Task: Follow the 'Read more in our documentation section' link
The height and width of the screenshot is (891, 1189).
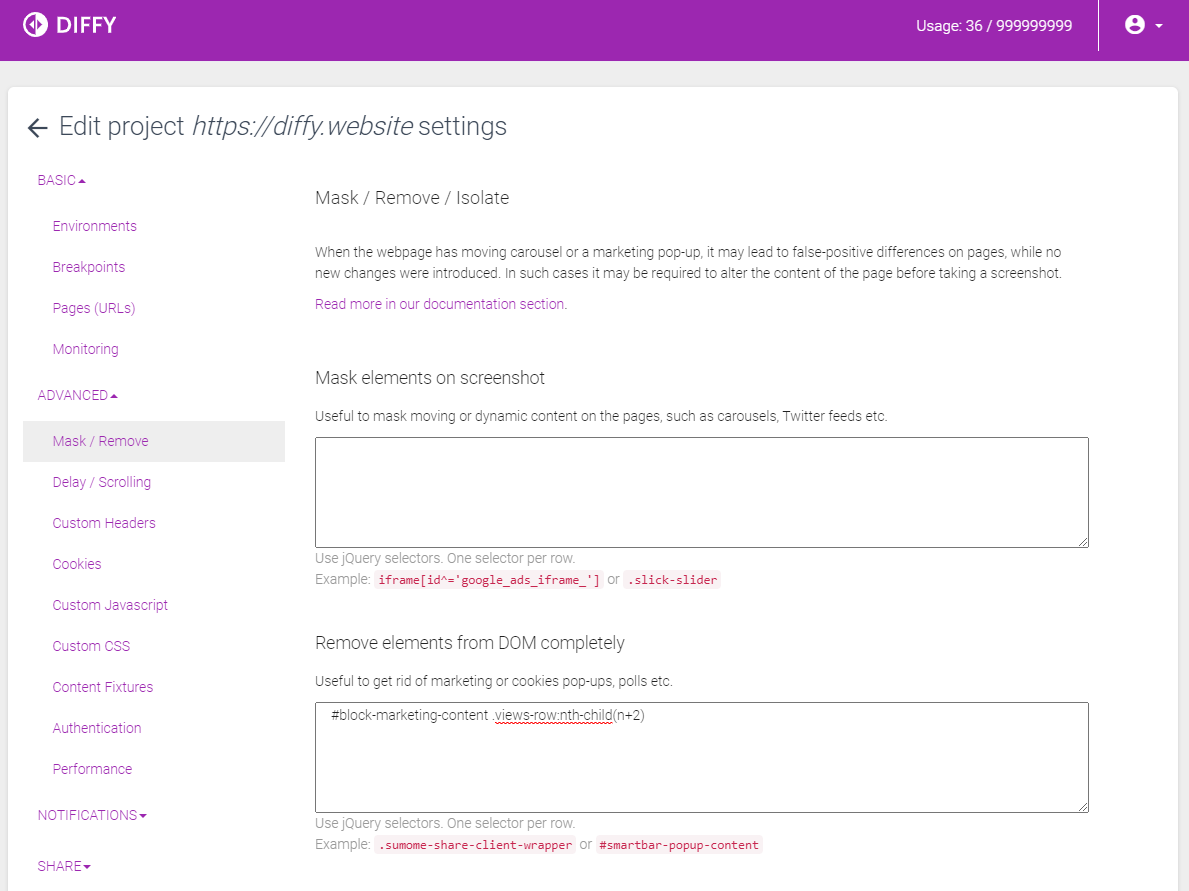Action: click(x=441, y=304)
